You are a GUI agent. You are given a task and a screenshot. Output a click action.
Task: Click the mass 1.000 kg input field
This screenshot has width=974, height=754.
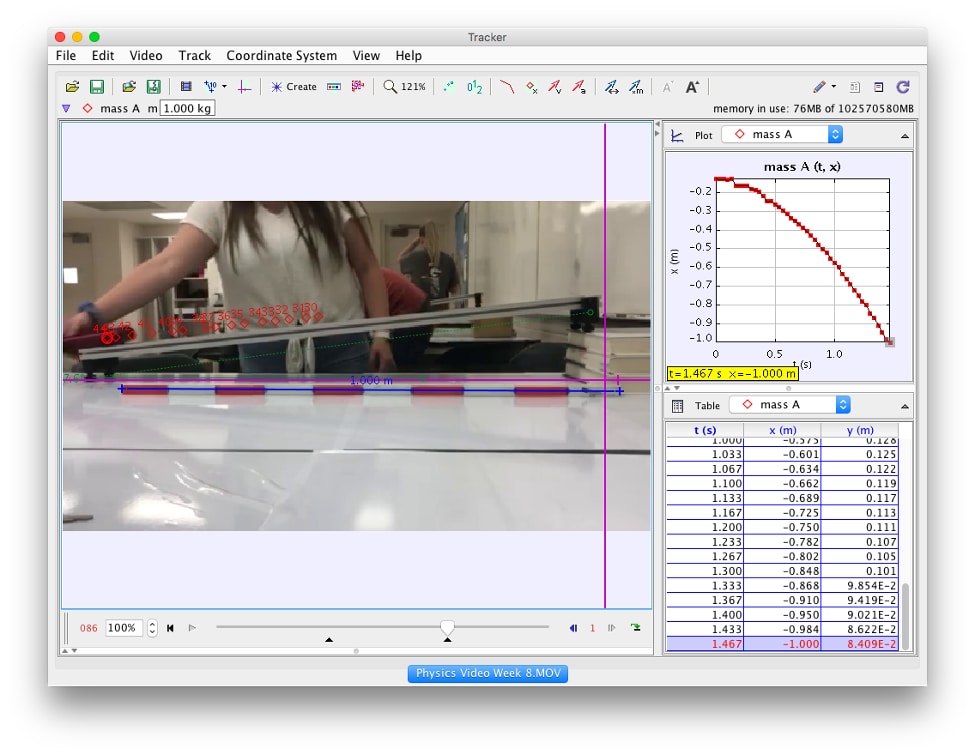point(188,108)
